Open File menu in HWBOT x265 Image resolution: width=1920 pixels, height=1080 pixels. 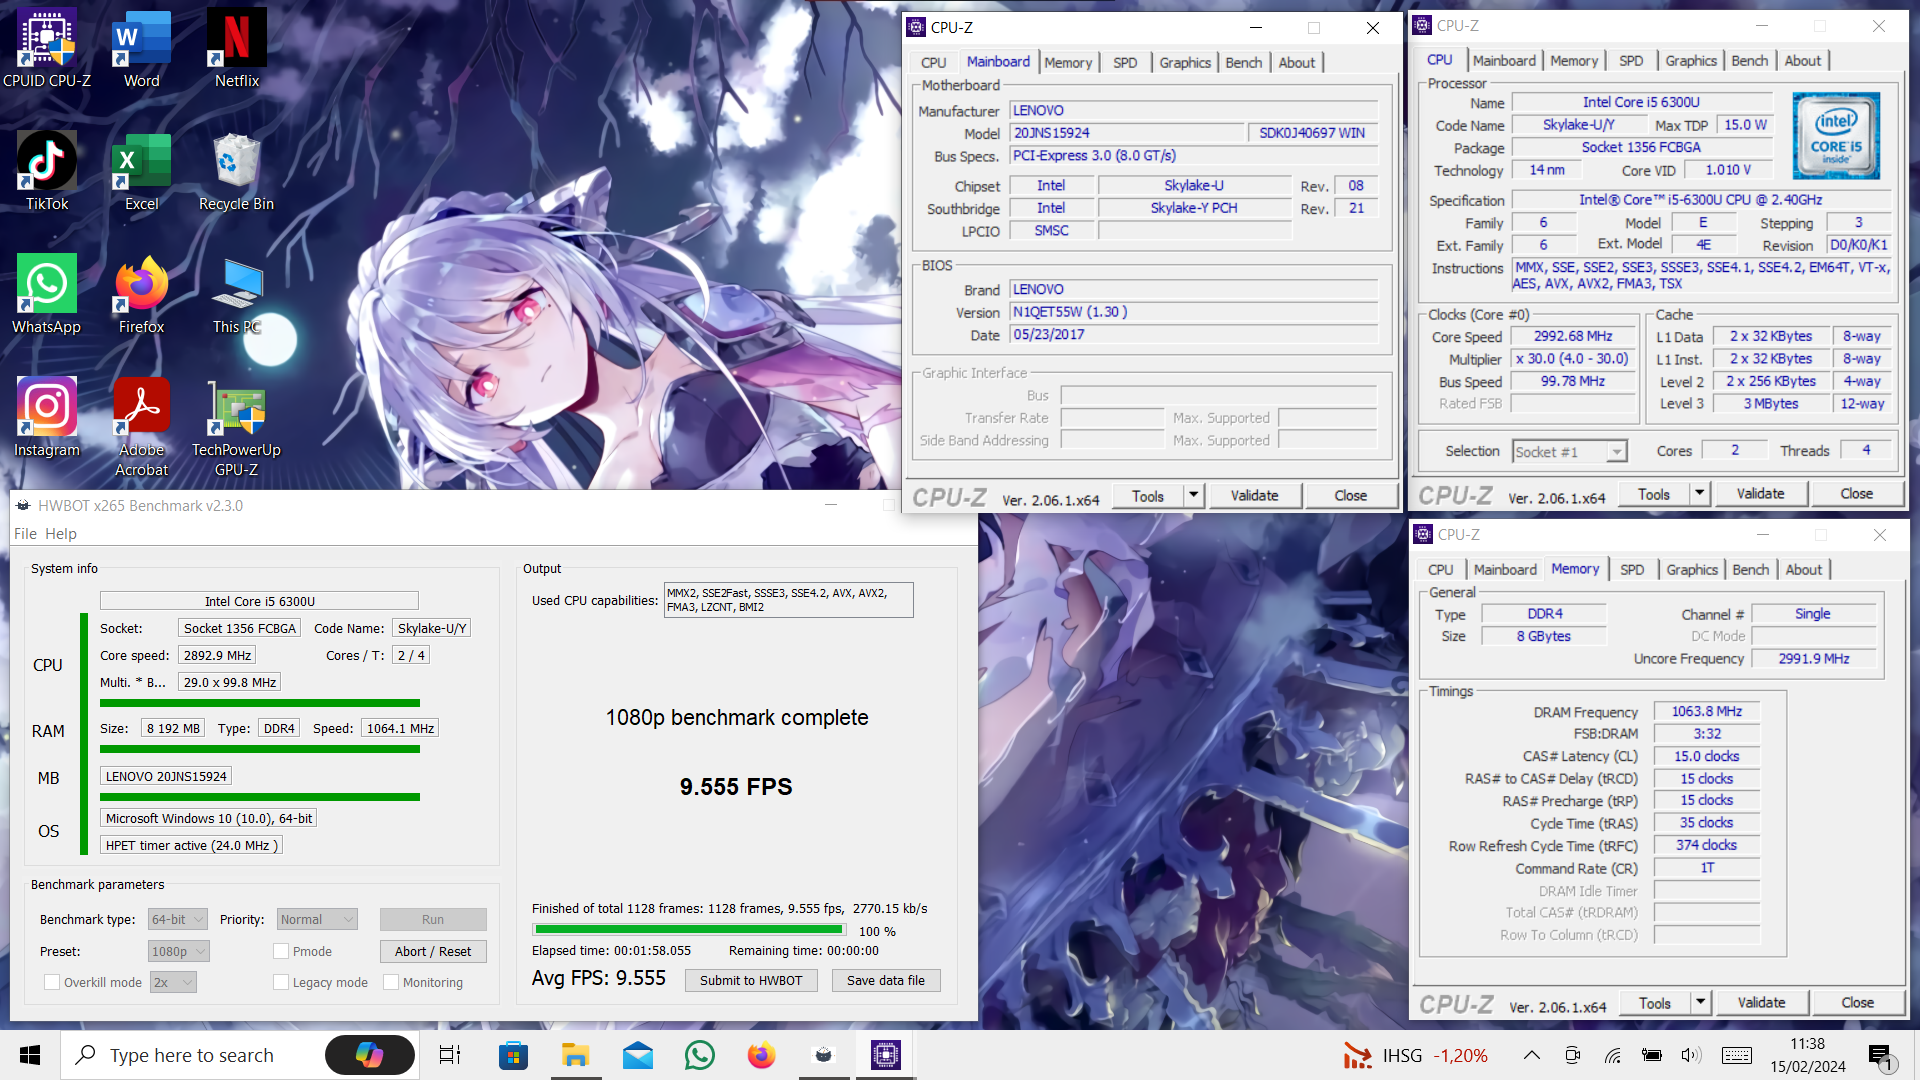25,534
